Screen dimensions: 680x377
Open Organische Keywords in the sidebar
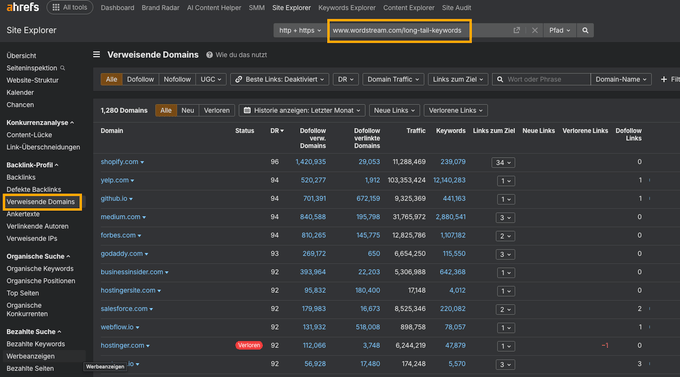tap(40, 269)
